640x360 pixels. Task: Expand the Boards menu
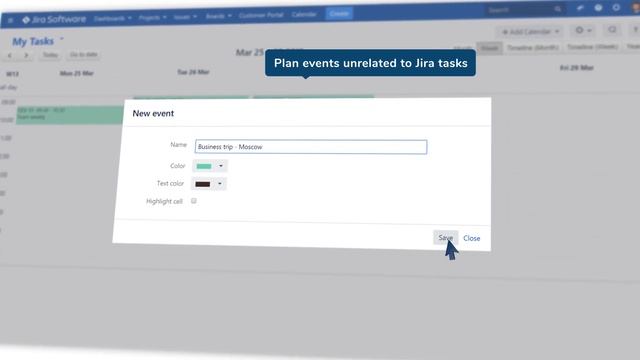tap(218, 16)
